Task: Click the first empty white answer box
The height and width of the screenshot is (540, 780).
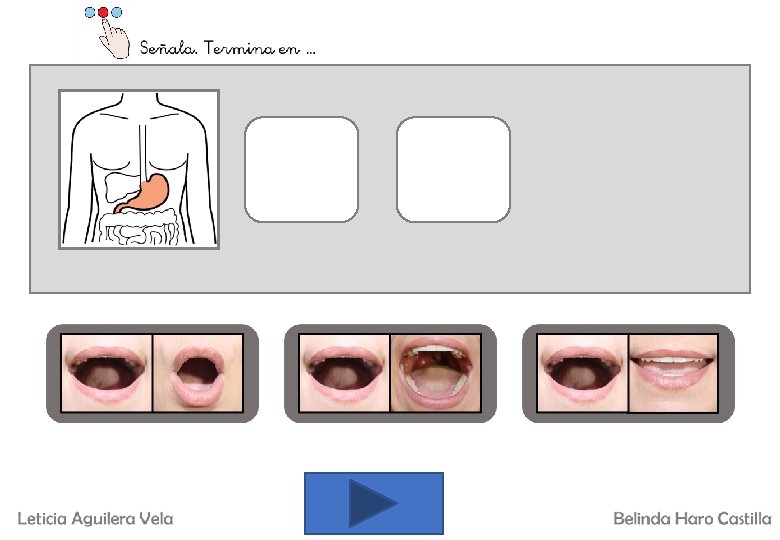Action: pos(301,169)
